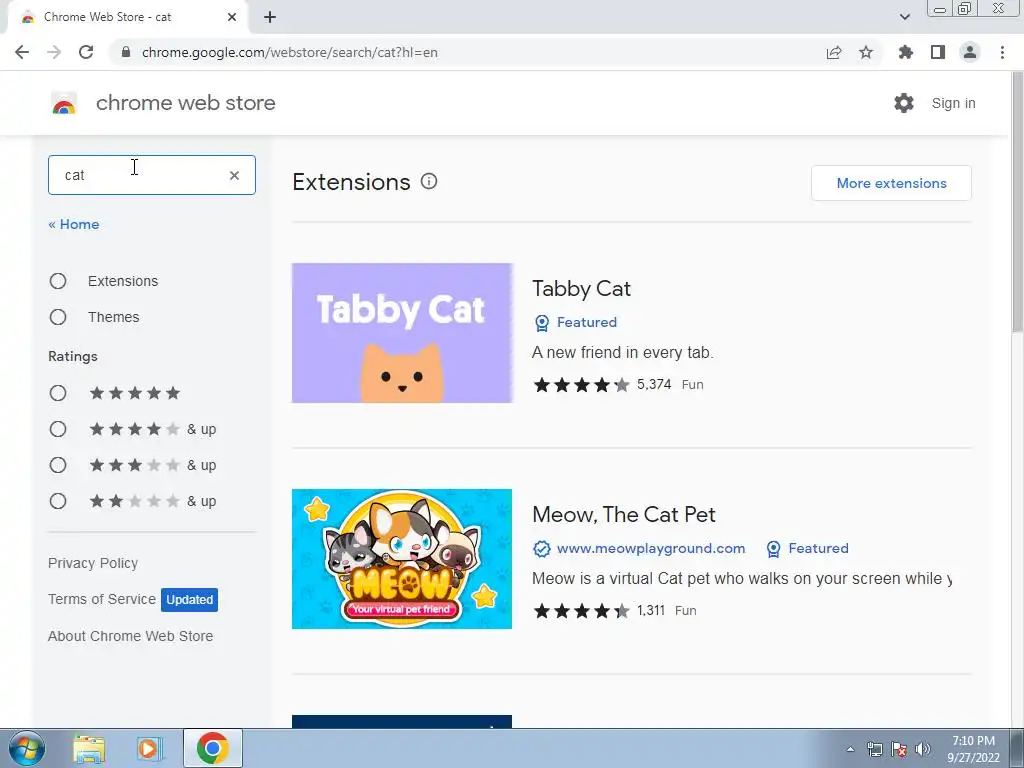
Task: Share this page using the share icon
Action: click(834, 52)
